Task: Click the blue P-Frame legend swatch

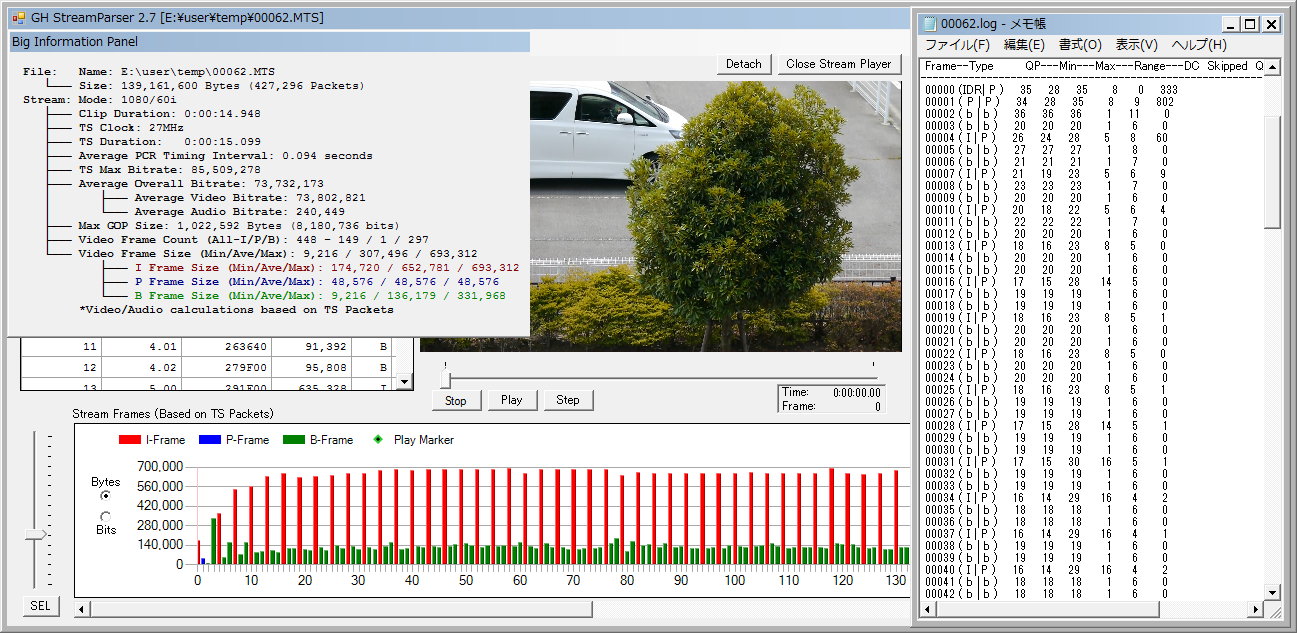Action: click(208, 440)
